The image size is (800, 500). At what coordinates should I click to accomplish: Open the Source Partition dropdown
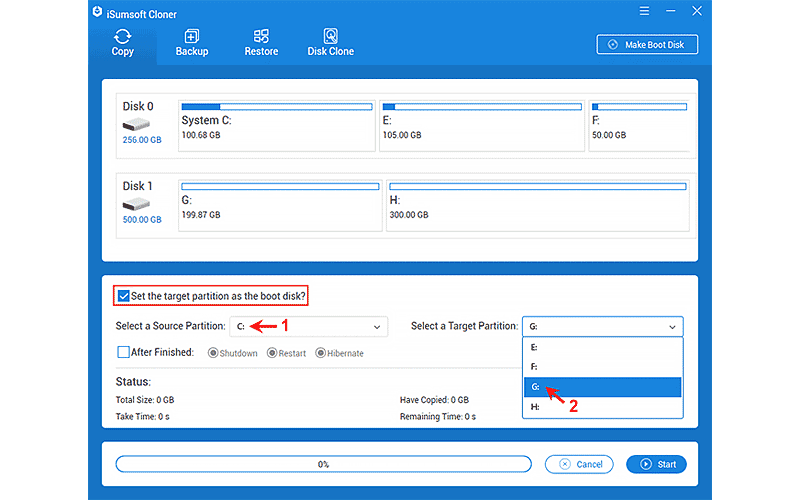pos(309,327)
